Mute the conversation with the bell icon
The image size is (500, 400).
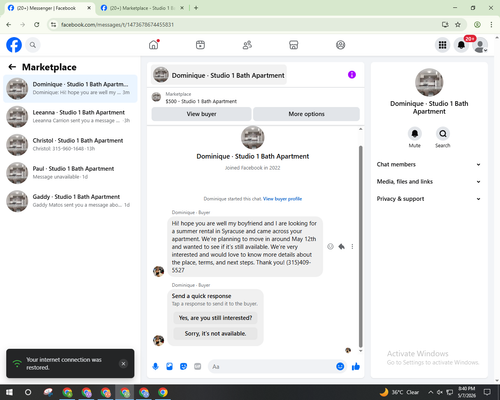click(x=415, y=134)
